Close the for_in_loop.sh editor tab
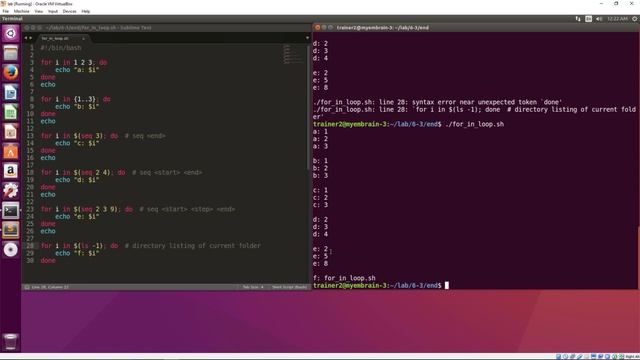Image resolution: width=640 pixels, height=360 pixels. pyautogui.click(x=83, y=38)
